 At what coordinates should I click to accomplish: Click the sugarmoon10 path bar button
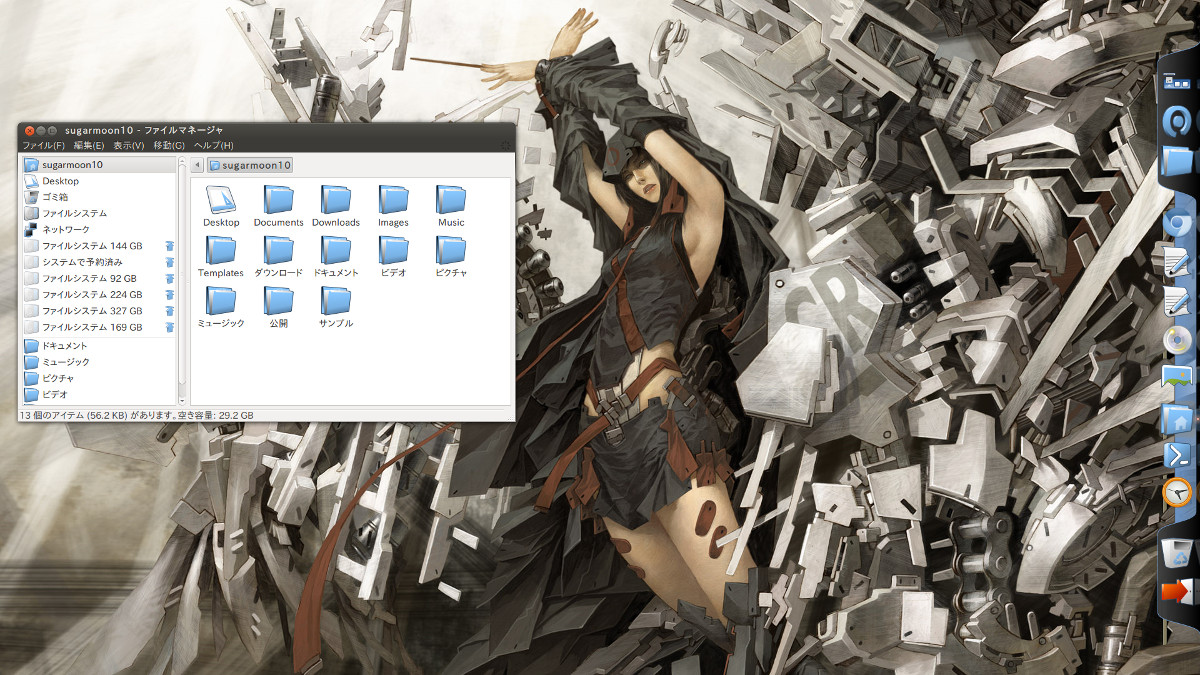click(250, 164)
